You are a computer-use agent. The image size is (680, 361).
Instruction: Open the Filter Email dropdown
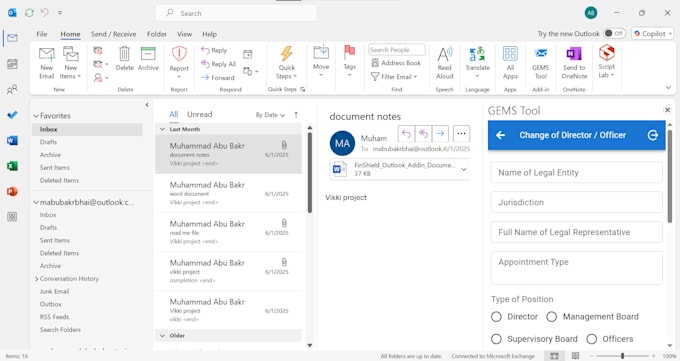click(394, 77)
